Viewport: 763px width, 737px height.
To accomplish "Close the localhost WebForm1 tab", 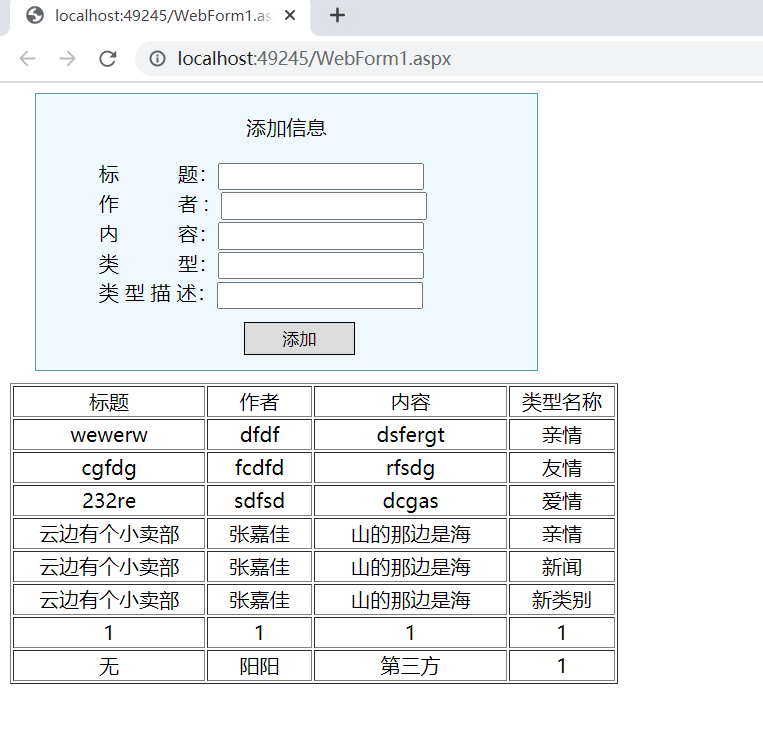I will (290, 16).
